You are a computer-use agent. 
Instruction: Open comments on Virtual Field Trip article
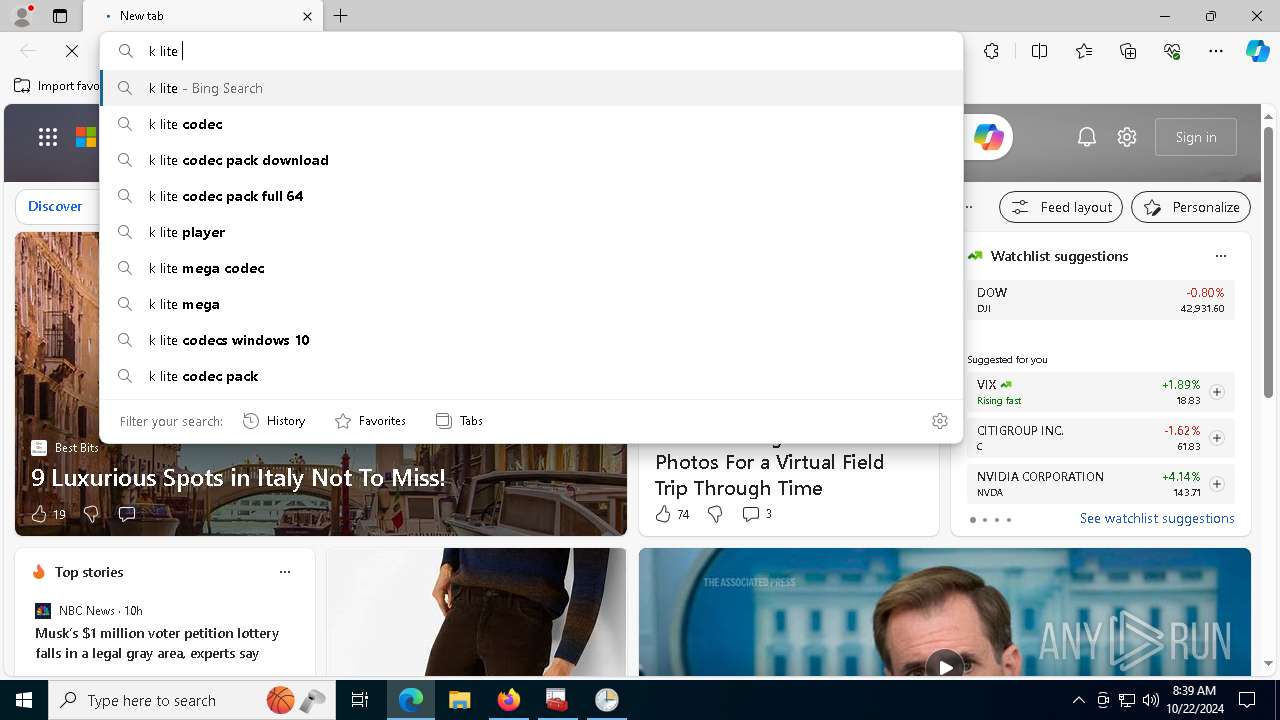pos(757,514)
